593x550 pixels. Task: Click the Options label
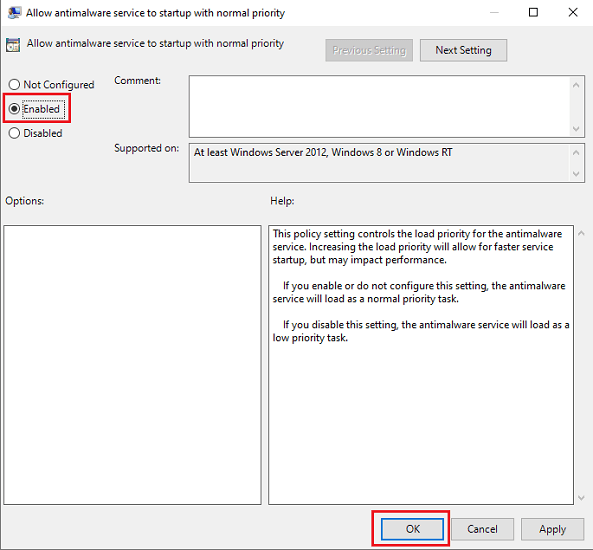(25, 201)
